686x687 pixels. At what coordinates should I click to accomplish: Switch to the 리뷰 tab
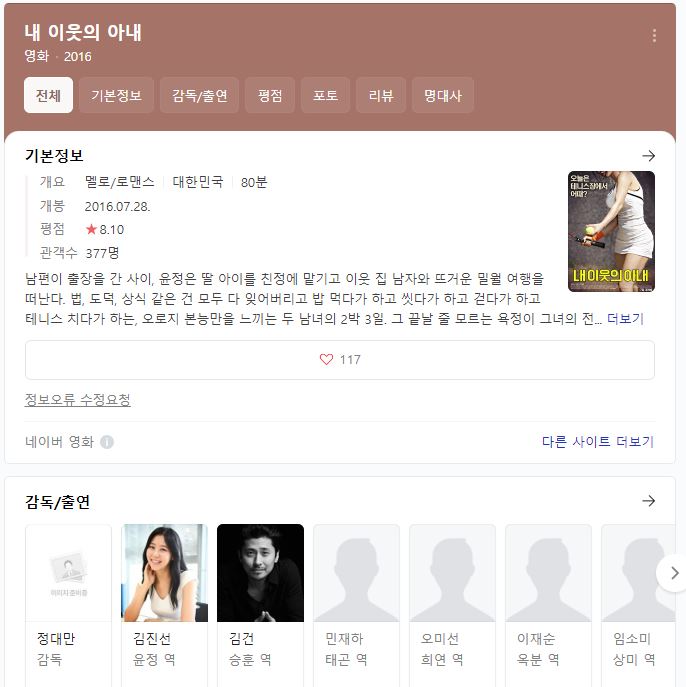(x=381, y=95)
